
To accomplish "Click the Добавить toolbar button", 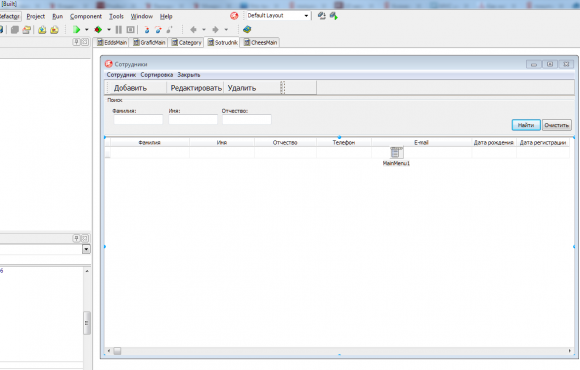I will 130,88.
